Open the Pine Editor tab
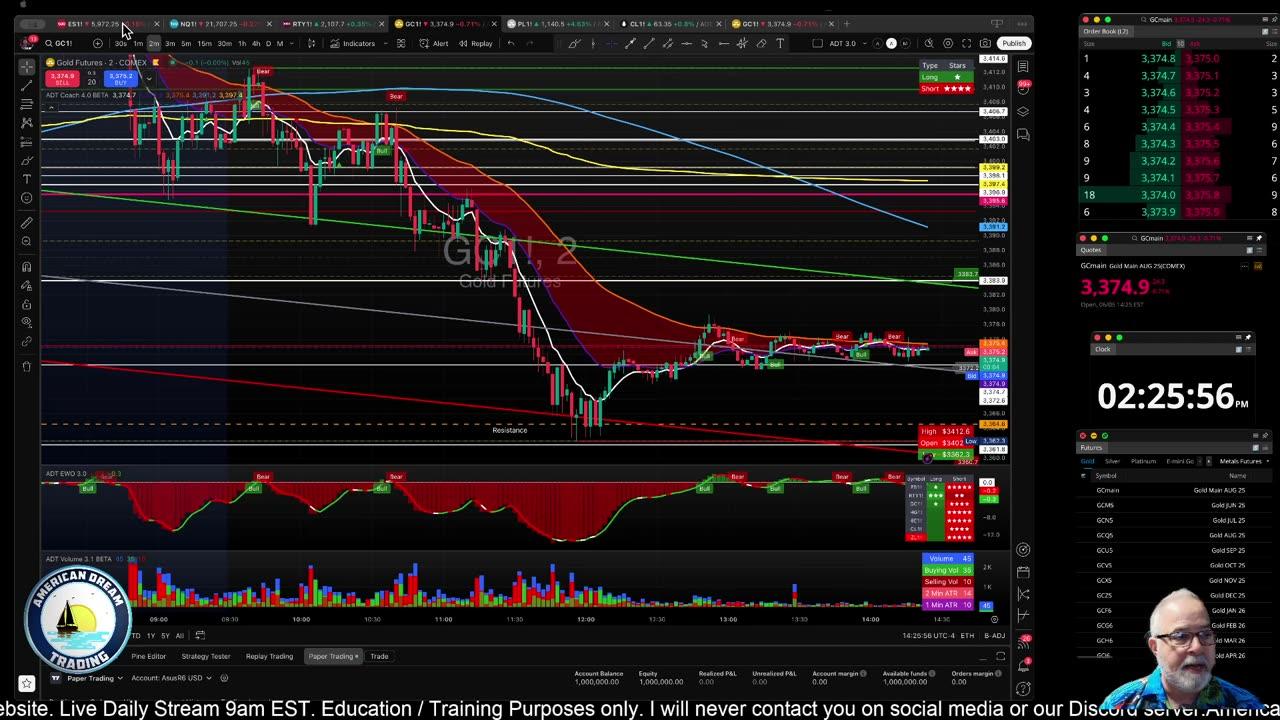This screenshot has height=720, width=1280. [148, 656]
